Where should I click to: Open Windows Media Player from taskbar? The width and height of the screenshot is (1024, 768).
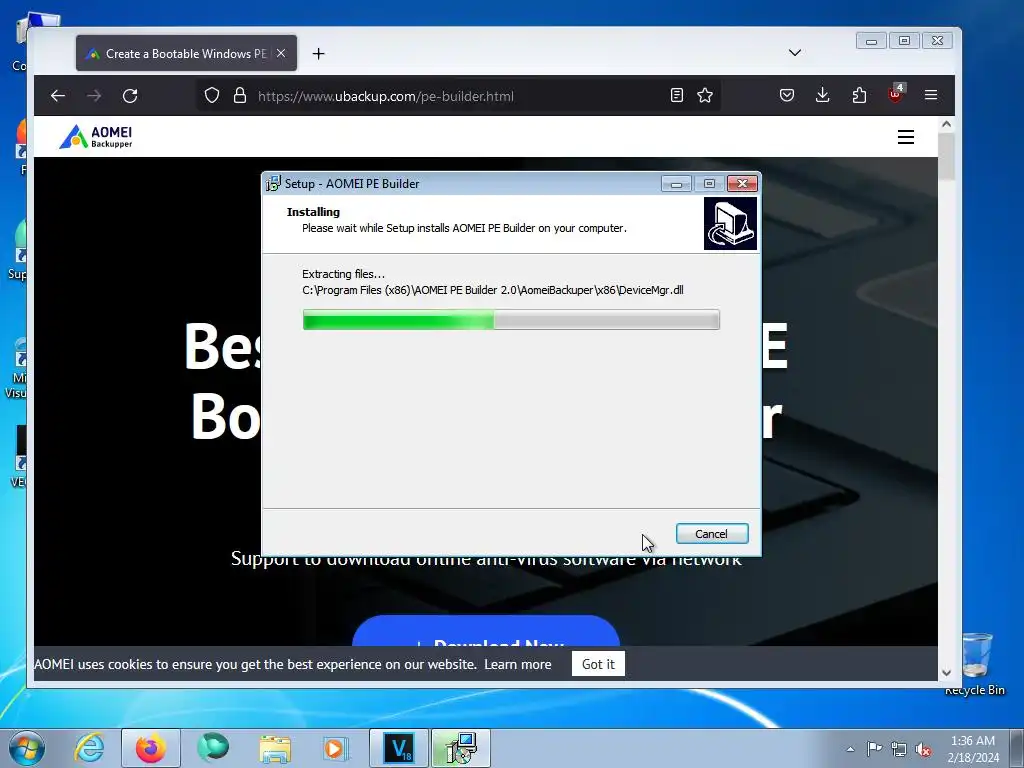(x=336, y=749)
